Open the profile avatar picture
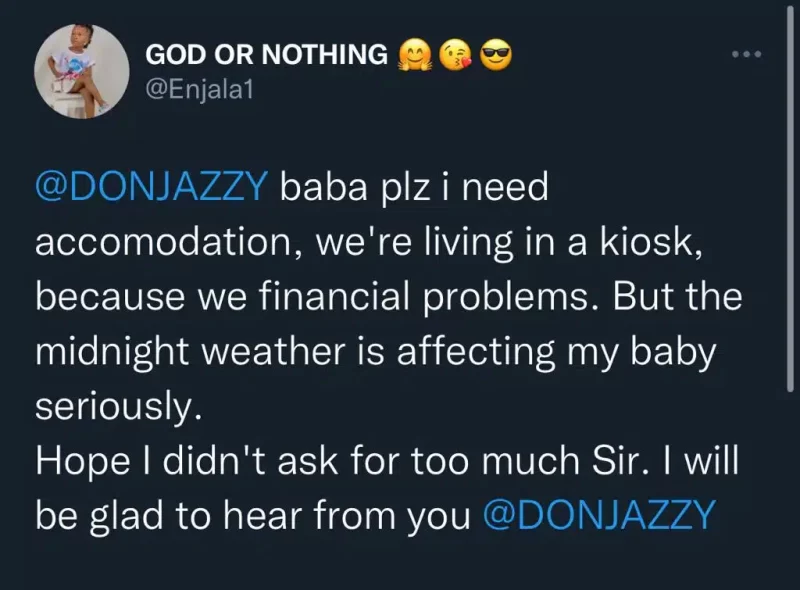Viewport: 800px width, 590px height. (78, 73)
